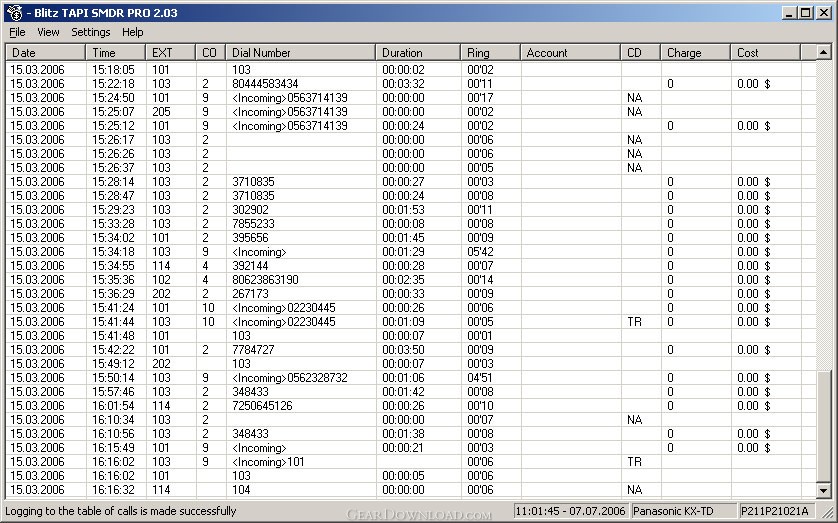838x523 pixels.
Task: Select the 15:26:17 row
Action: [x=412, y=139]
